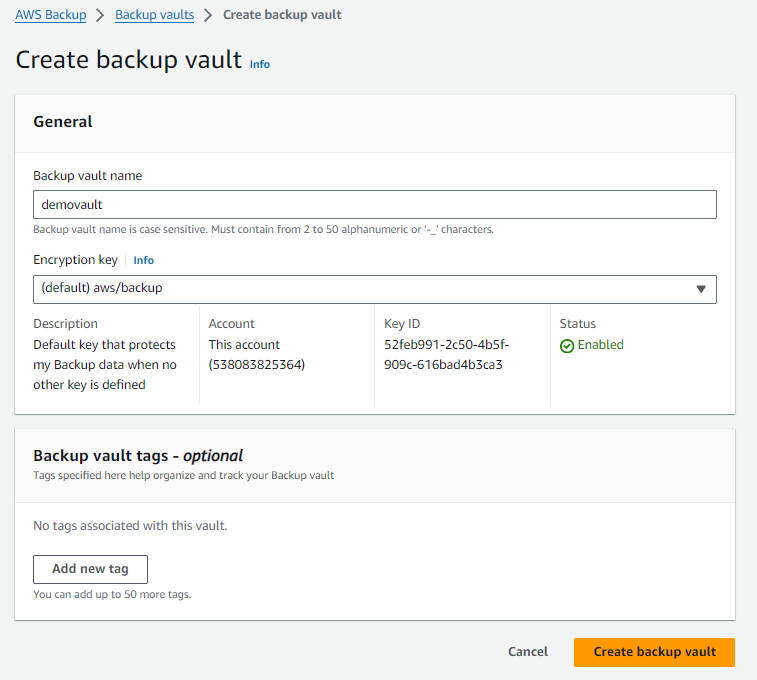This screenshot has width=757, height=680.
Task: Click the Enabled status checkmark icon
Action: click(x=567, y=346)
